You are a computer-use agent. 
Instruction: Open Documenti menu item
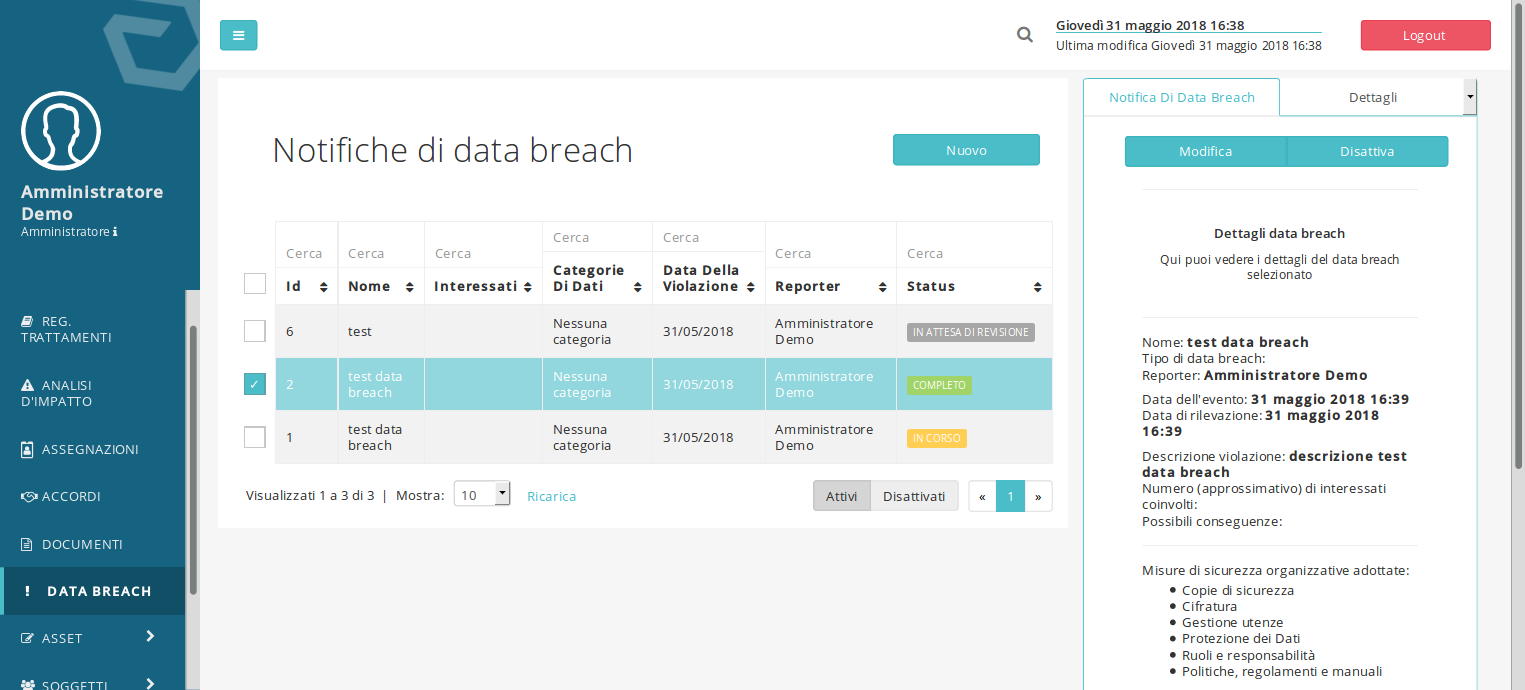(x=92, y=545)
